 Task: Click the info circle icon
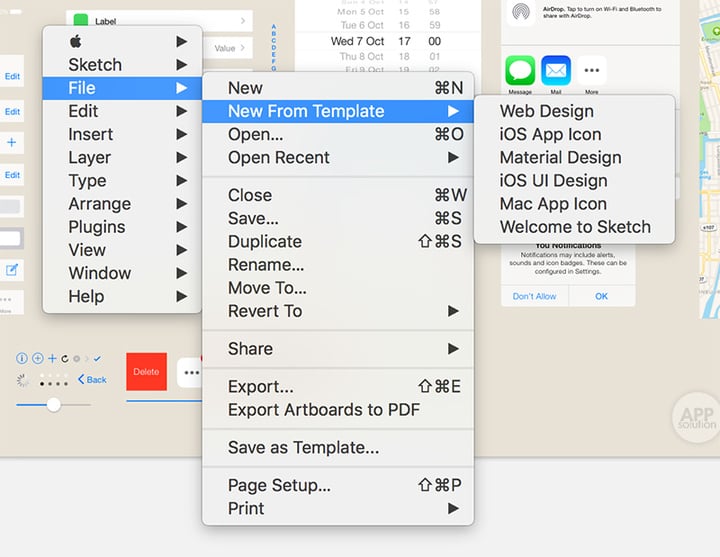point(22,358)
